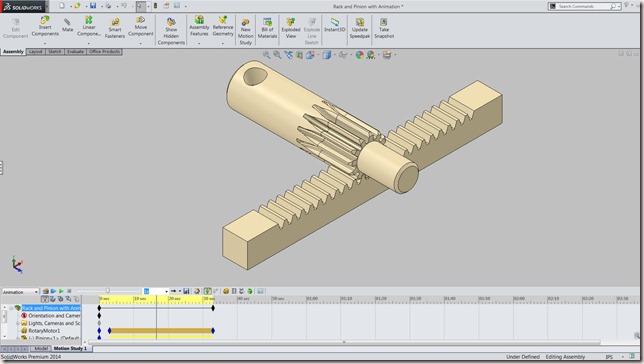Image resolution: width=644 pixels, height=364 pixels.
Task: Collapse the Rack and Pinion tree node
Action: click(11, 308)
